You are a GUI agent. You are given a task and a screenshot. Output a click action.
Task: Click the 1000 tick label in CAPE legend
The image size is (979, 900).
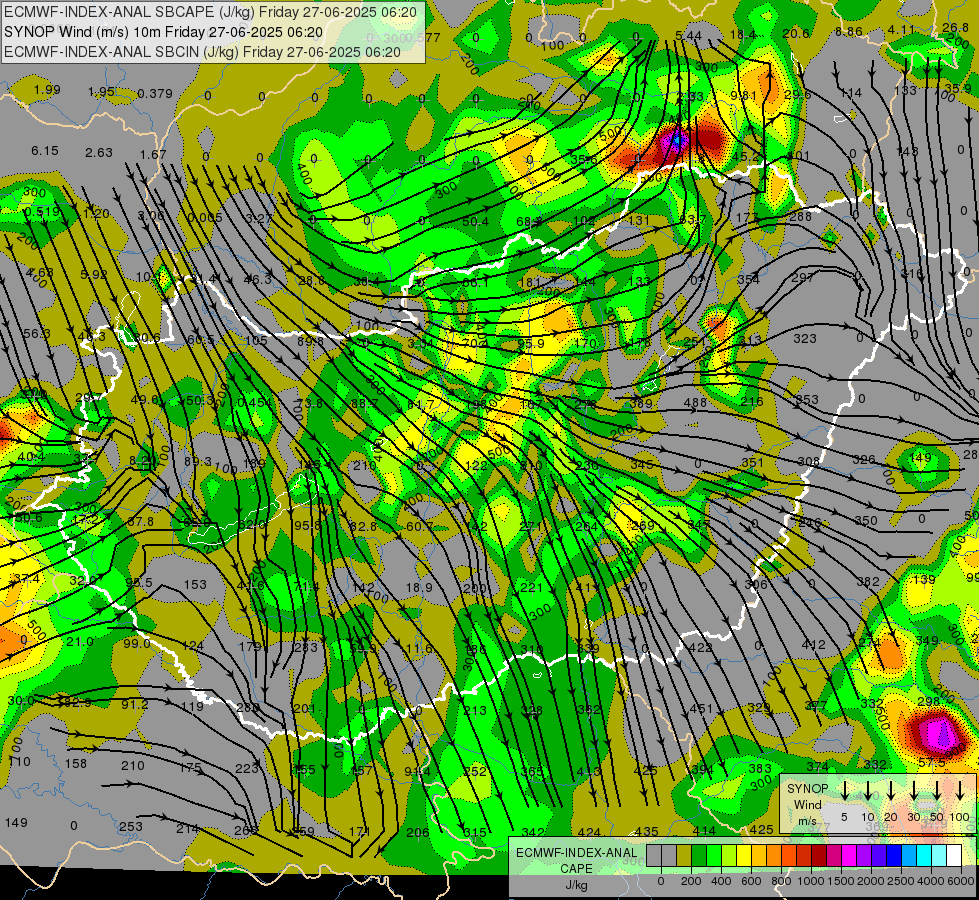[811, 881]
